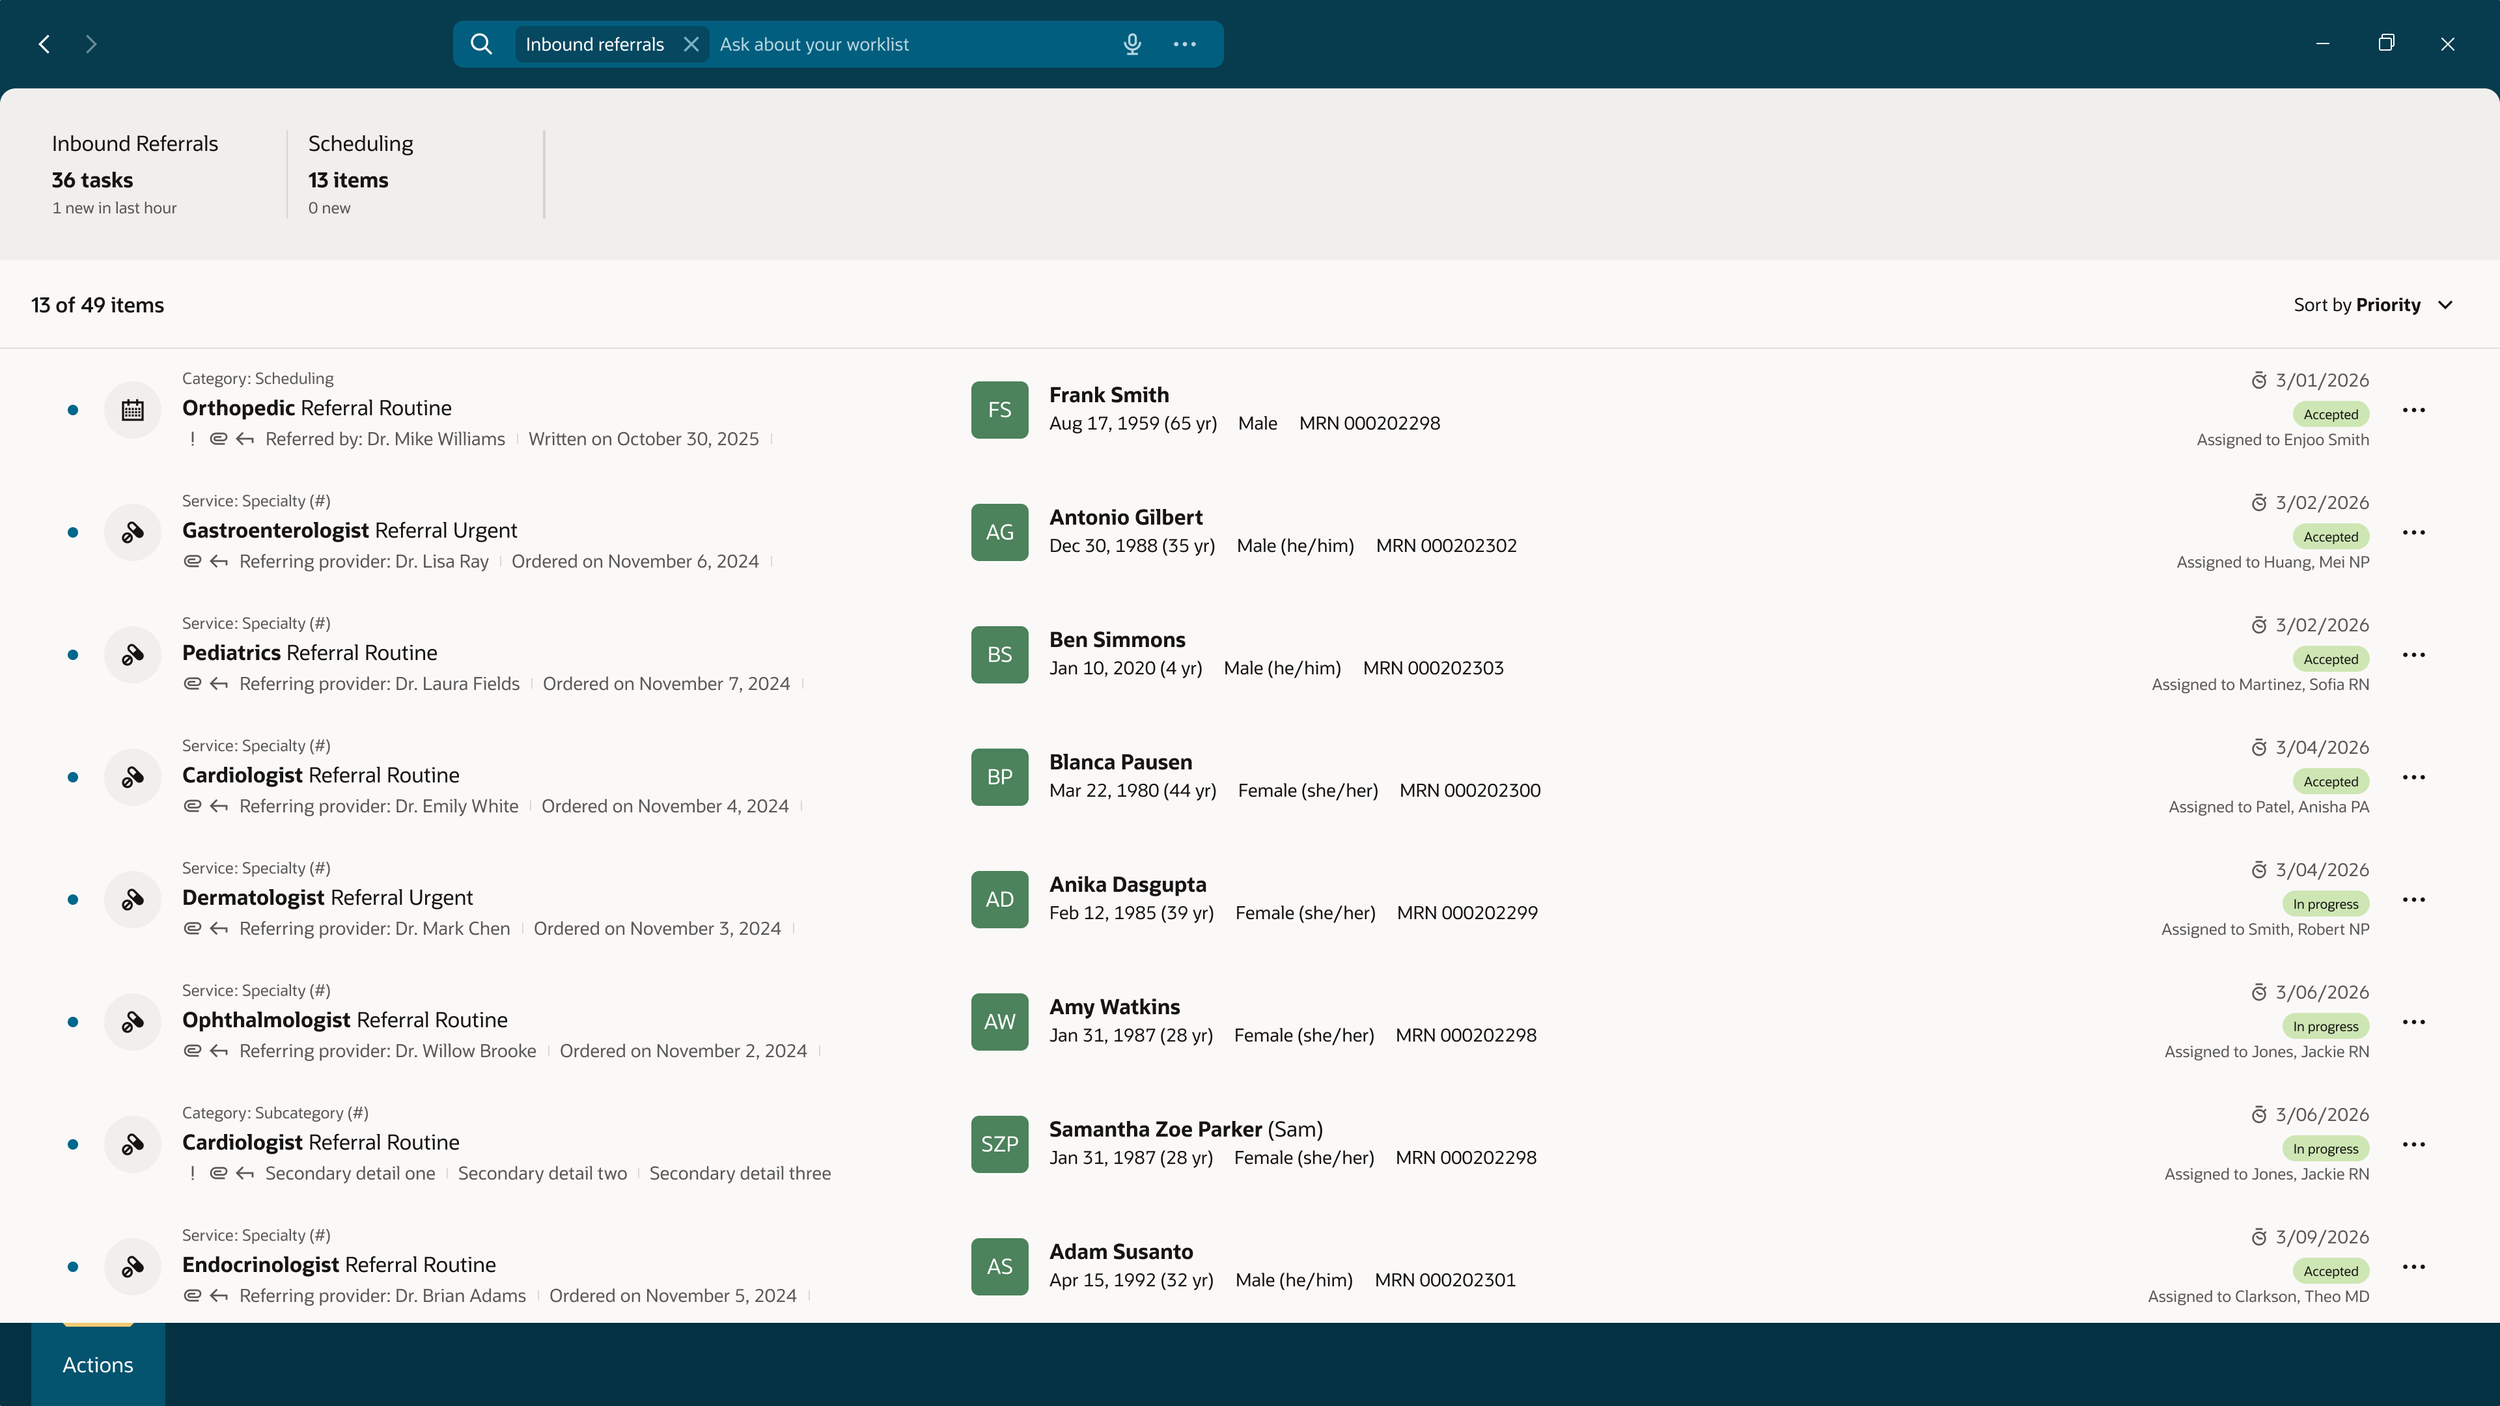
Task: Open the Sort by Priority dropdown
Action: pyautogui.click(x=2373, y=305)
